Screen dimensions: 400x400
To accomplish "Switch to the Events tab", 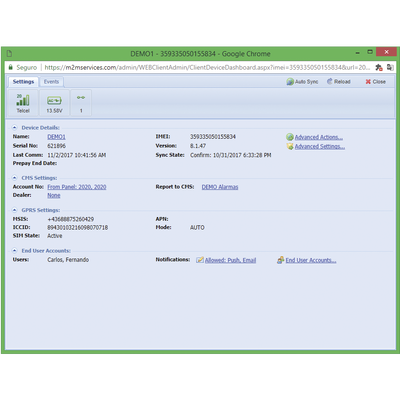I will coord(51,82).
